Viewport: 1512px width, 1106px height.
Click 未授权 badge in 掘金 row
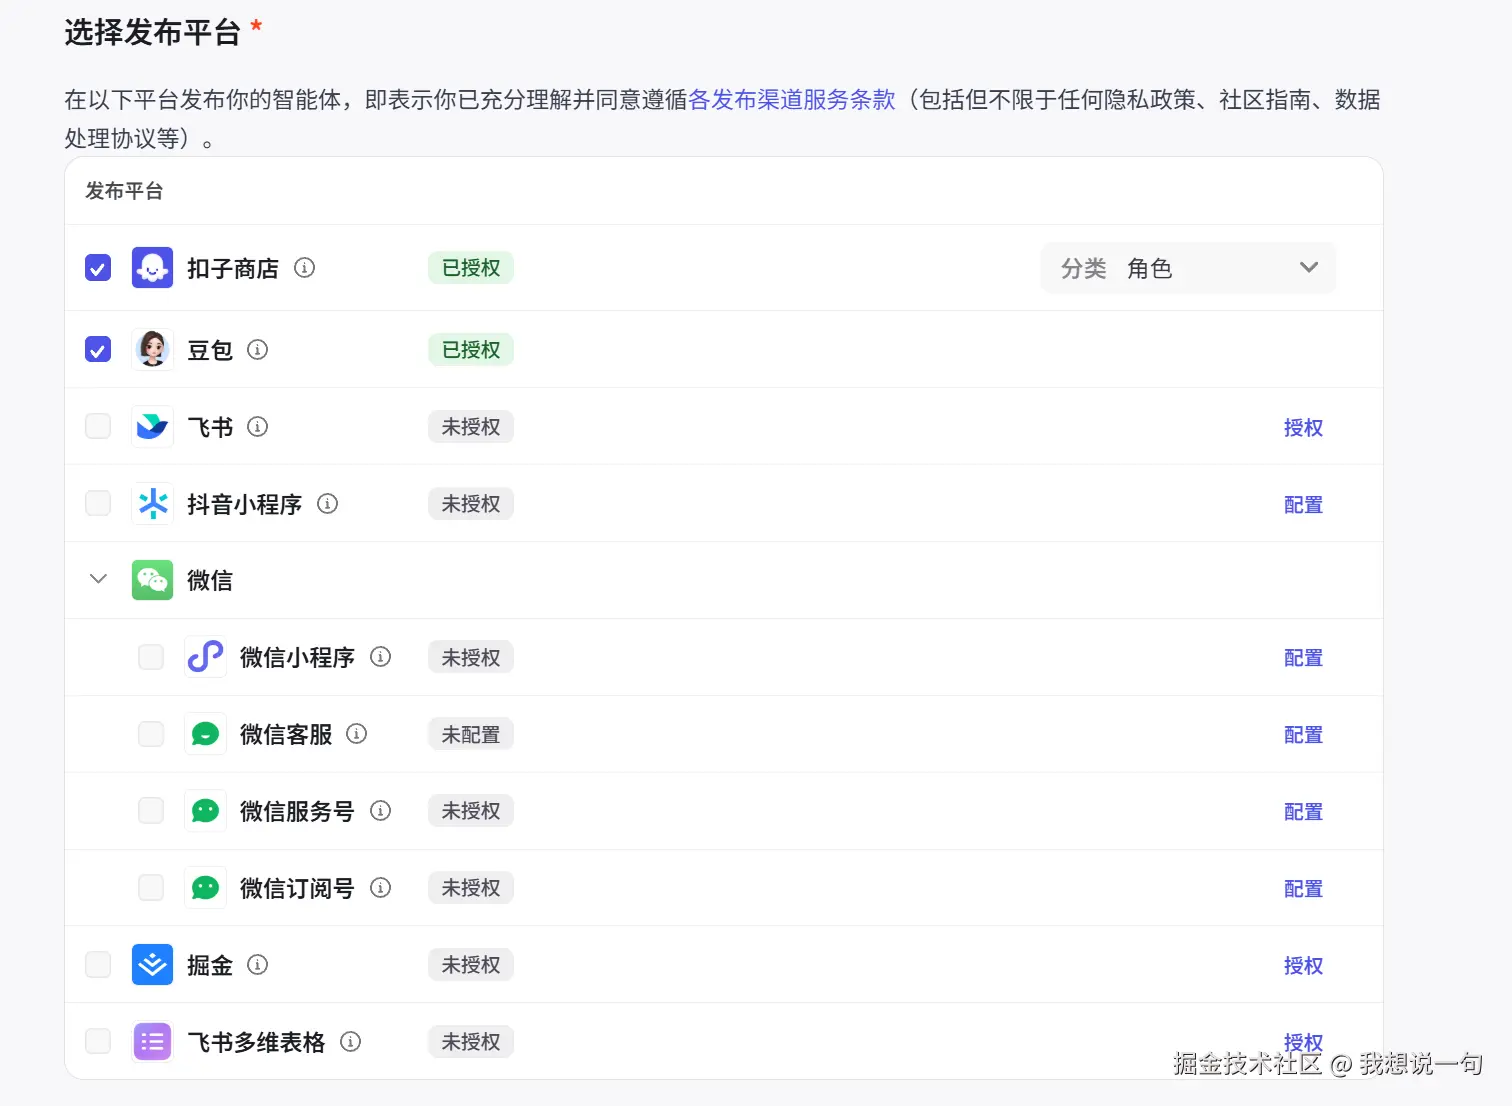point(471,965)
